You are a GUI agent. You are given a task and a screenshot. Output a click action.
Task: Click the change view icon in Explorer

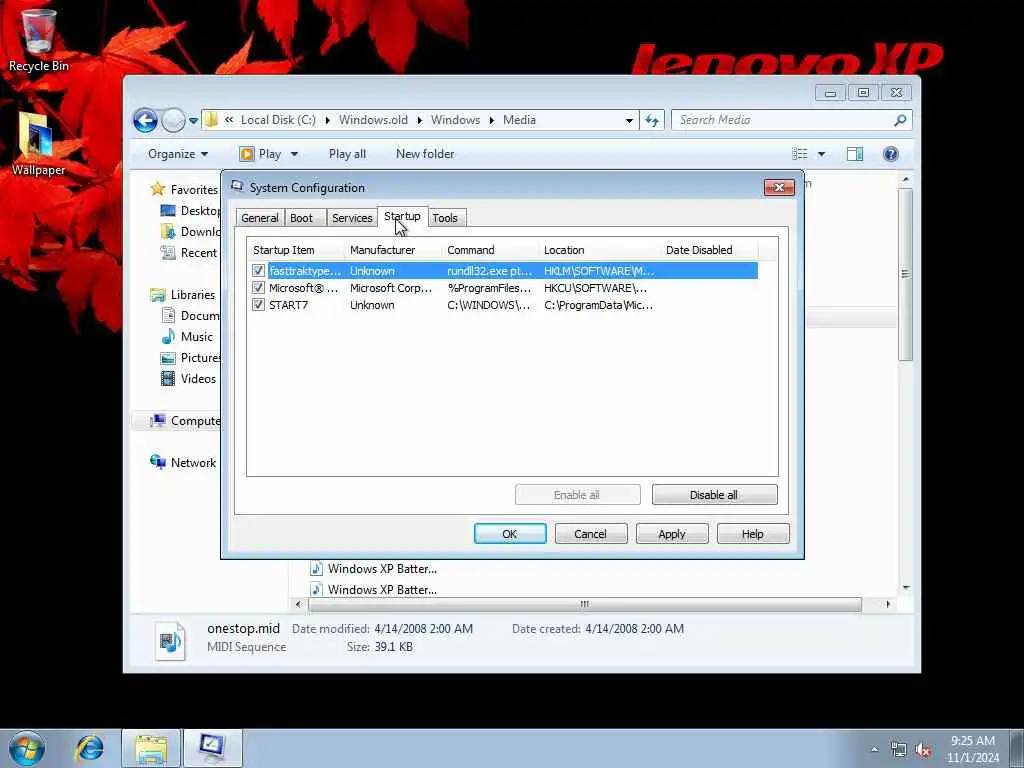coord(800,154)
